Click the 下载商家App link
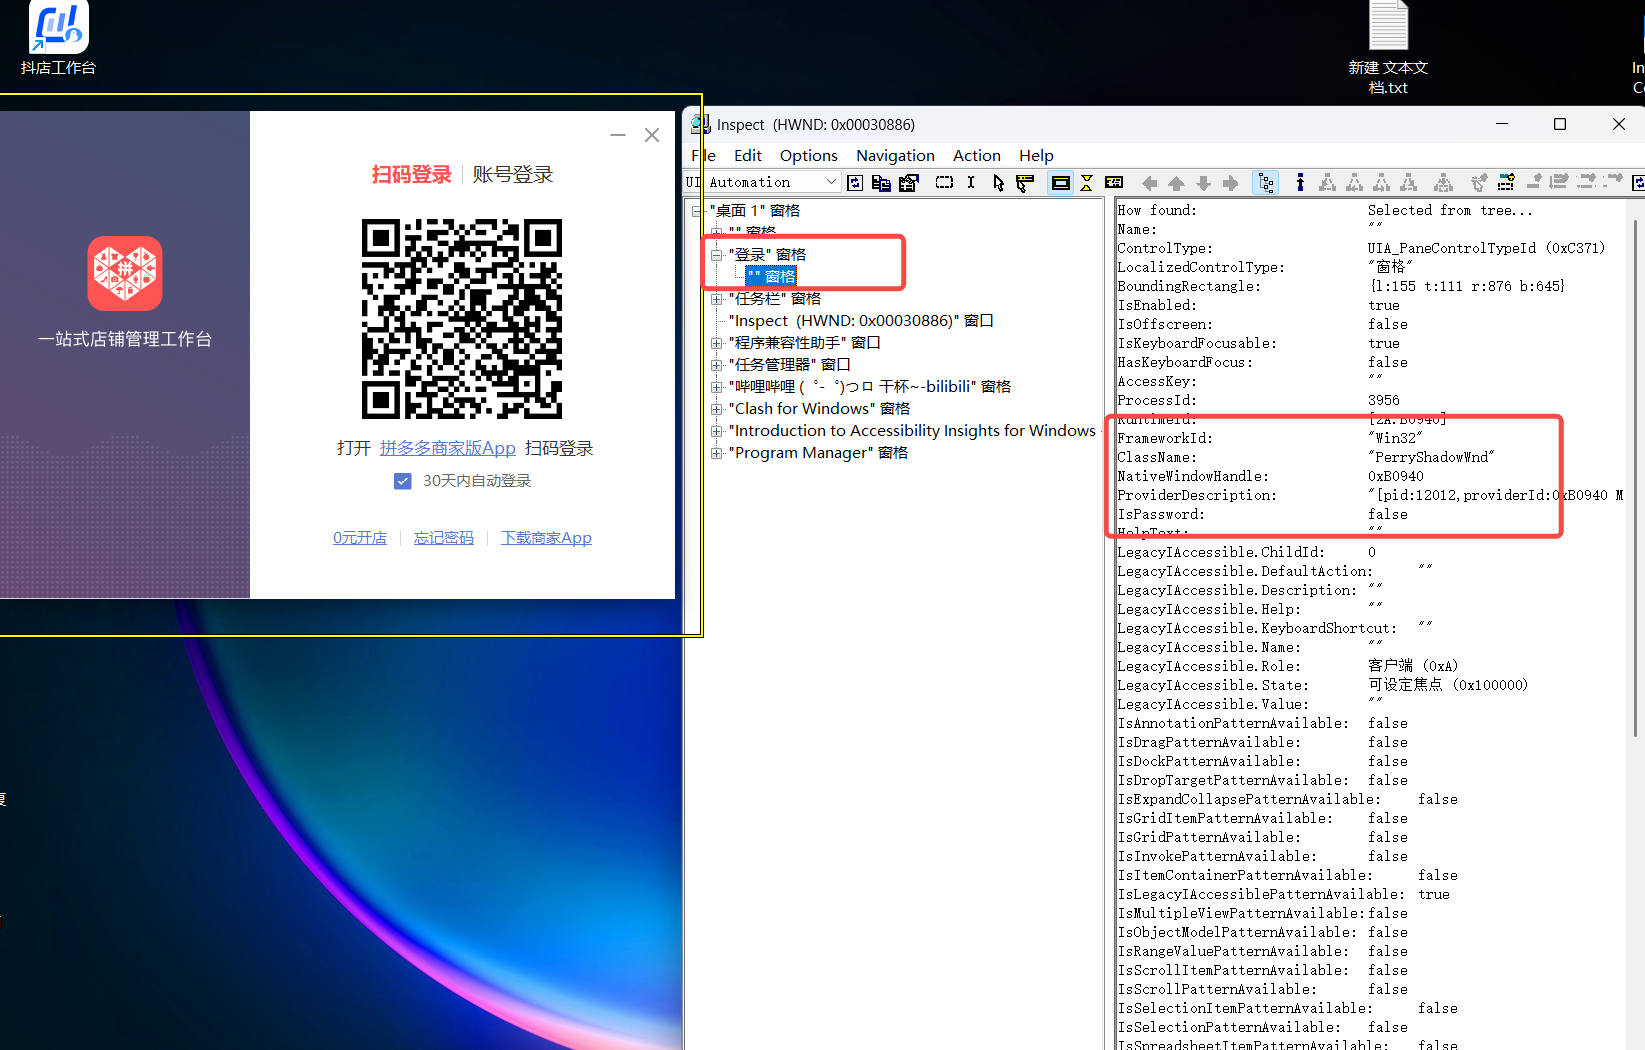 [x=546, y=538]
